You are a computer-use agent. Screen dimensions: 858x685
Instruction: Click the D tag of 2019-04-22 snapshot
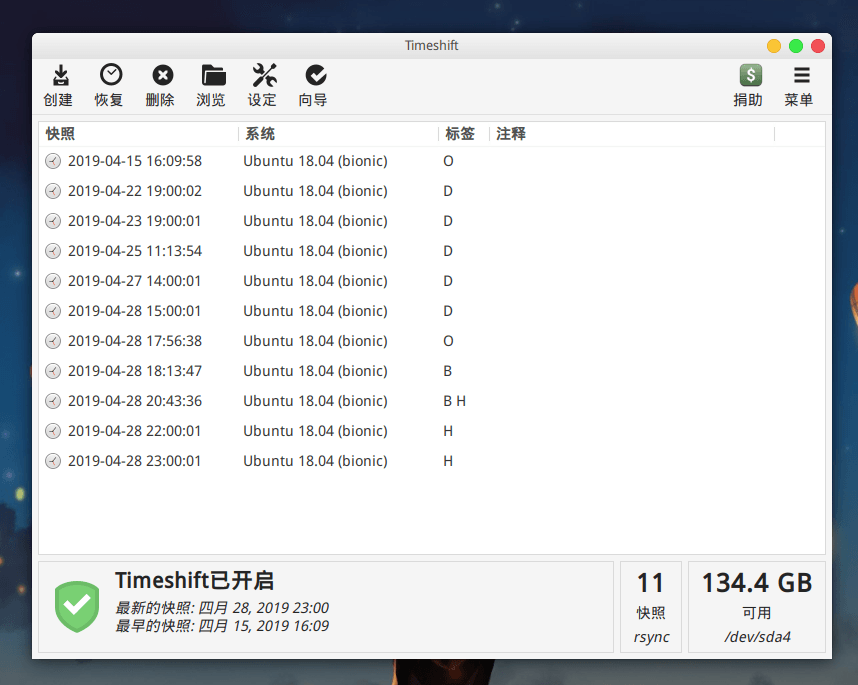[x=448, y=191]
